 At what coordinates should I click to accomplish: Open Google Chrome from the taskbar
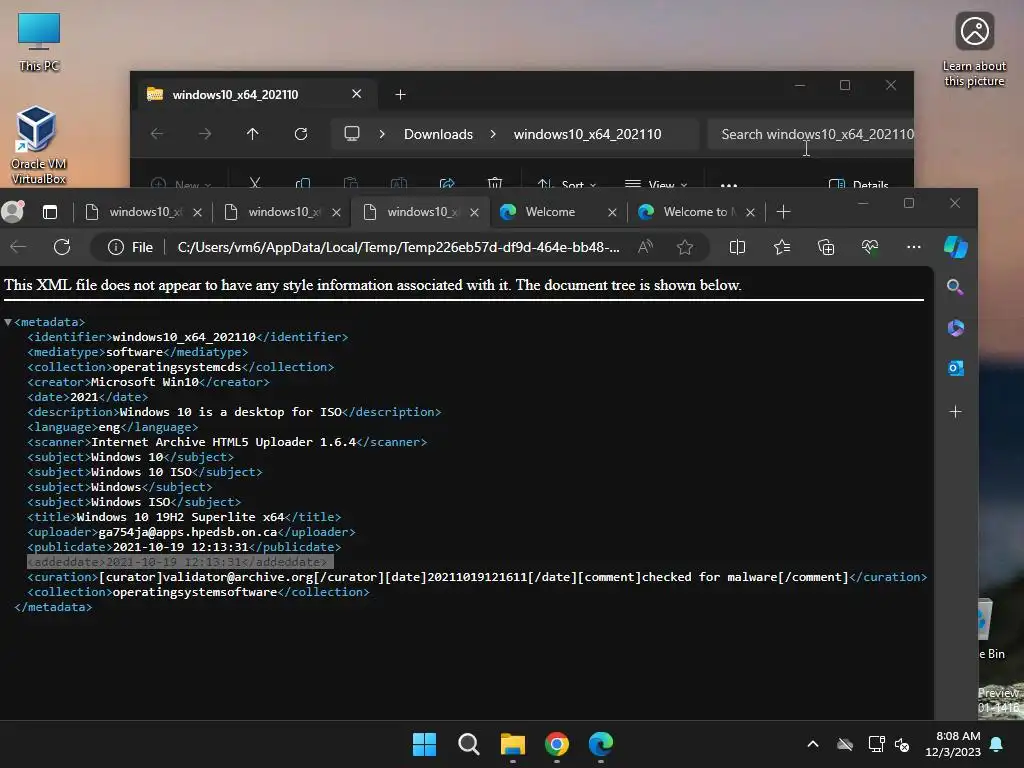[557, 744]
